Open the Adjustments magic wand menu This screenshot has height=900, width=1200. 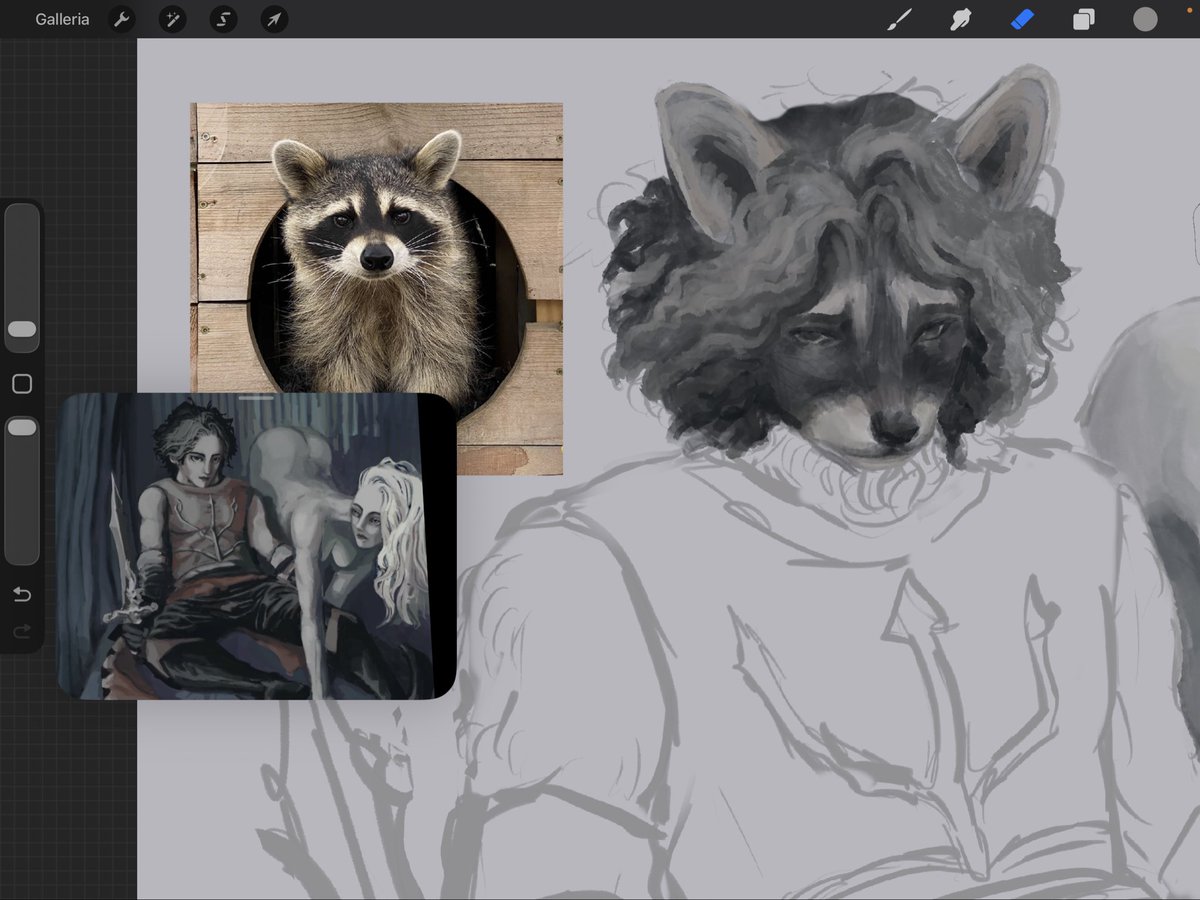173,19
